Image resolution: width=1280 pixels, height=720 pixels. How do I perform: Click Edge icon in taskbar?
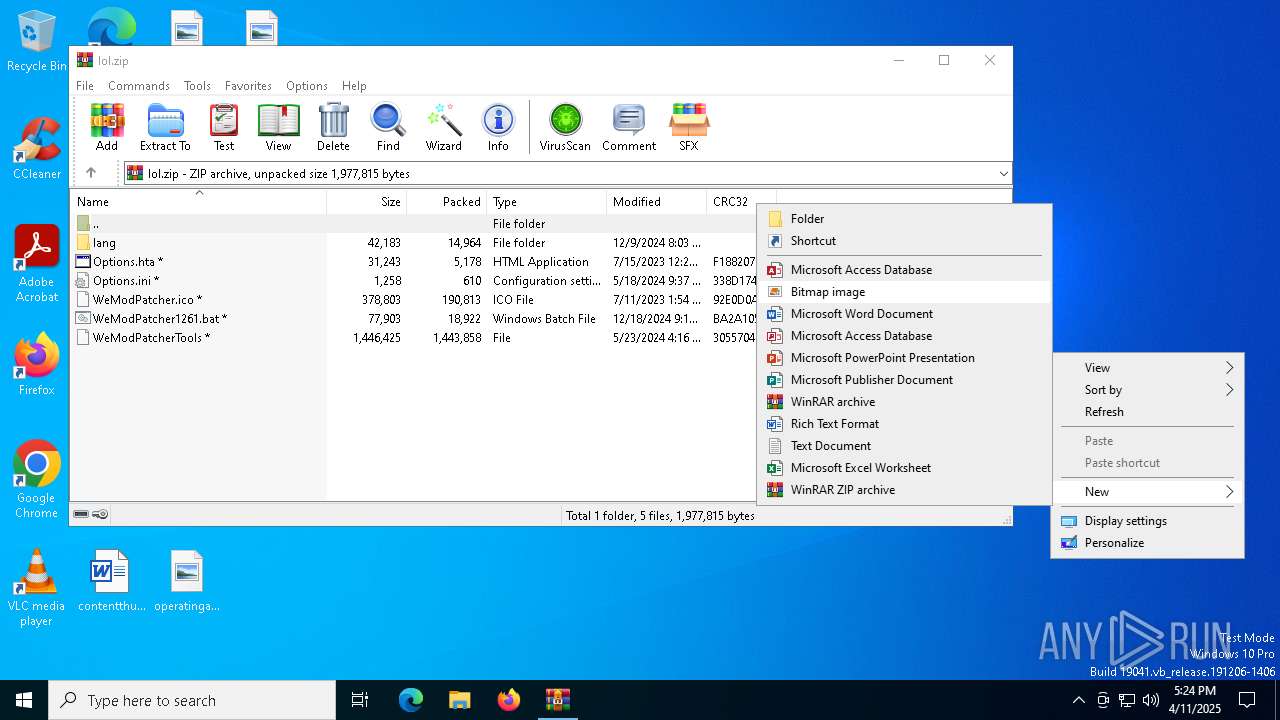click(411, 700)
